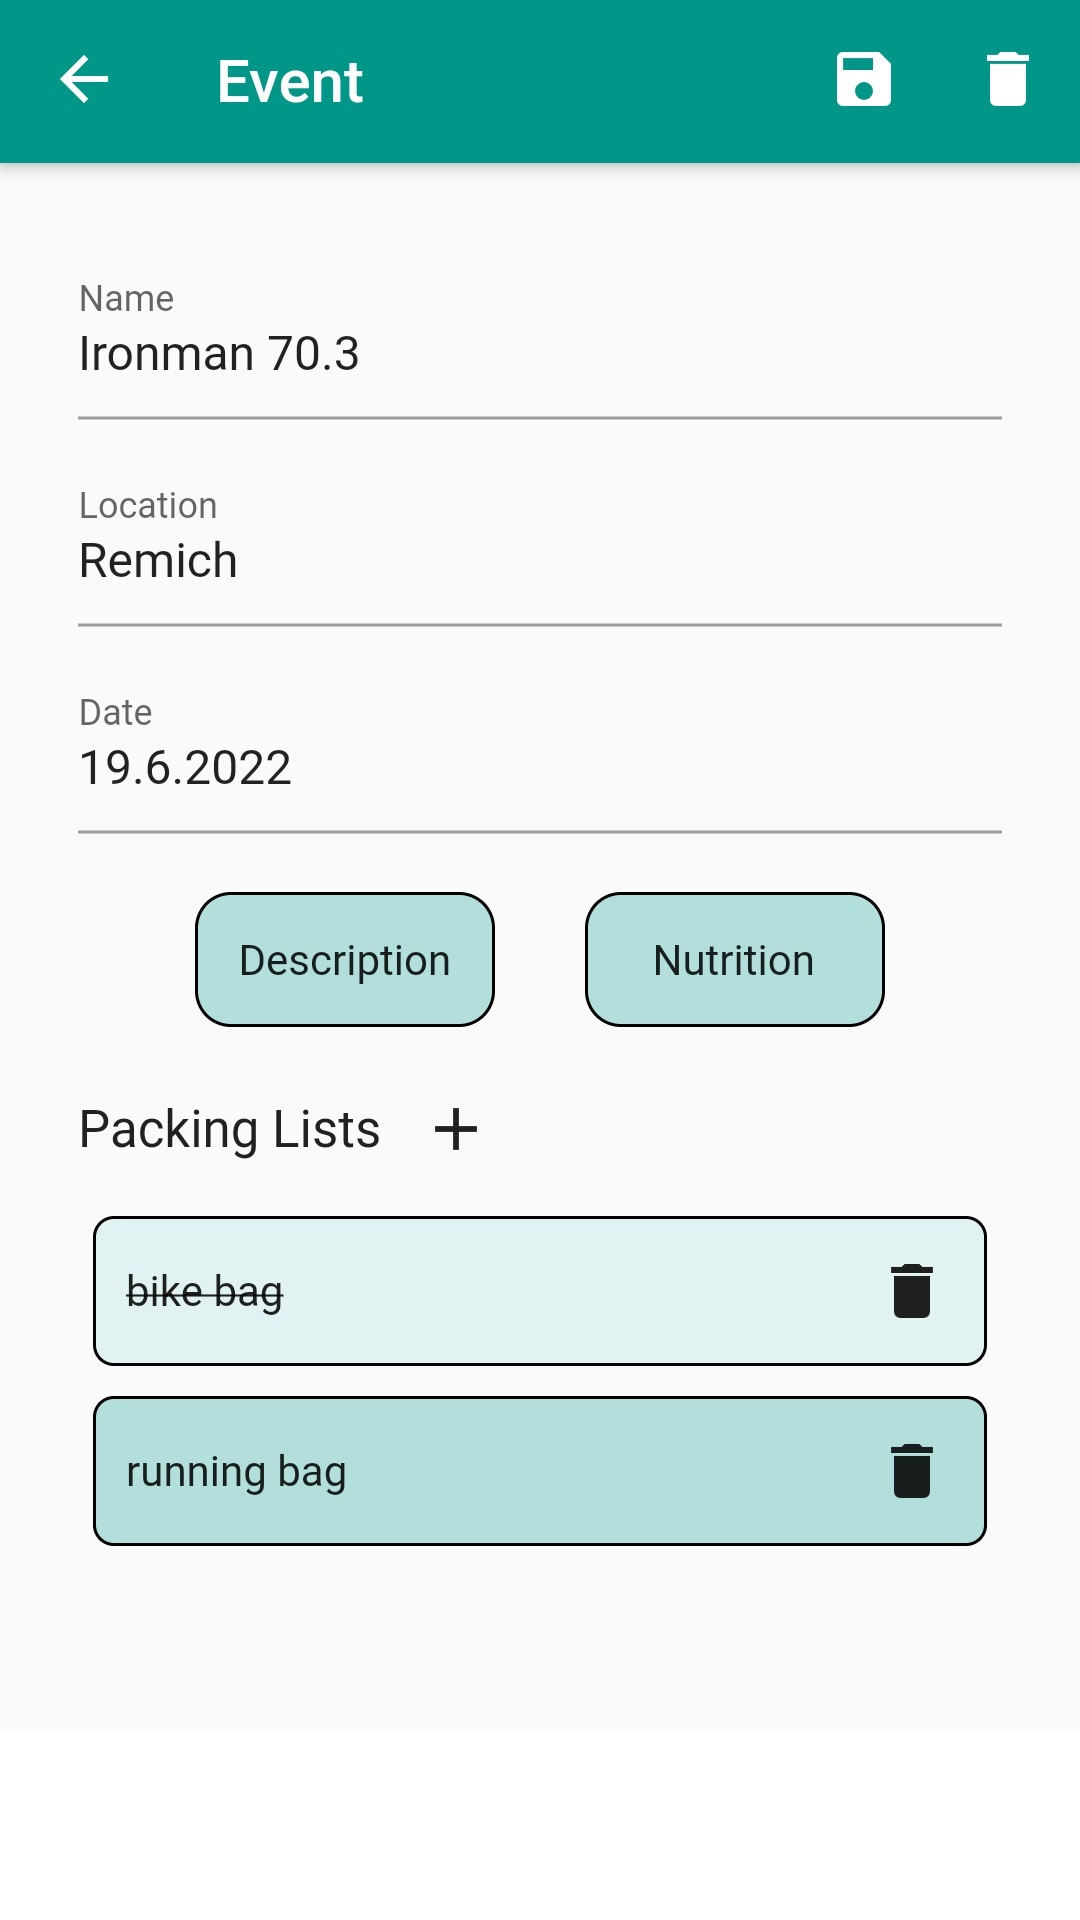Delete the event via the top bar trash icon
The image size is (1080, 1920).
click(1007, 80)
